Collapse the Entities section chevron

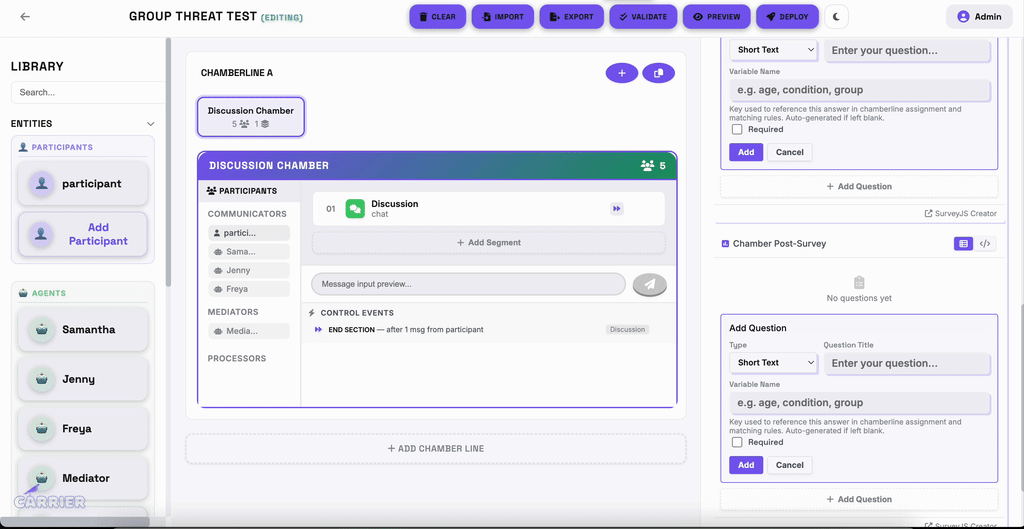151,123
